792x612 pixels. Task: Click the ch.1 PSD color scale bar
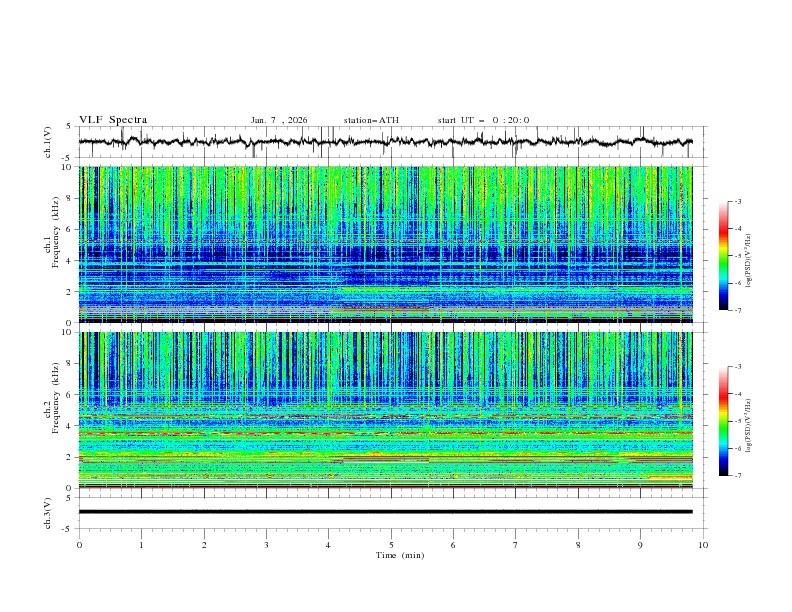[x=723, y=256]
